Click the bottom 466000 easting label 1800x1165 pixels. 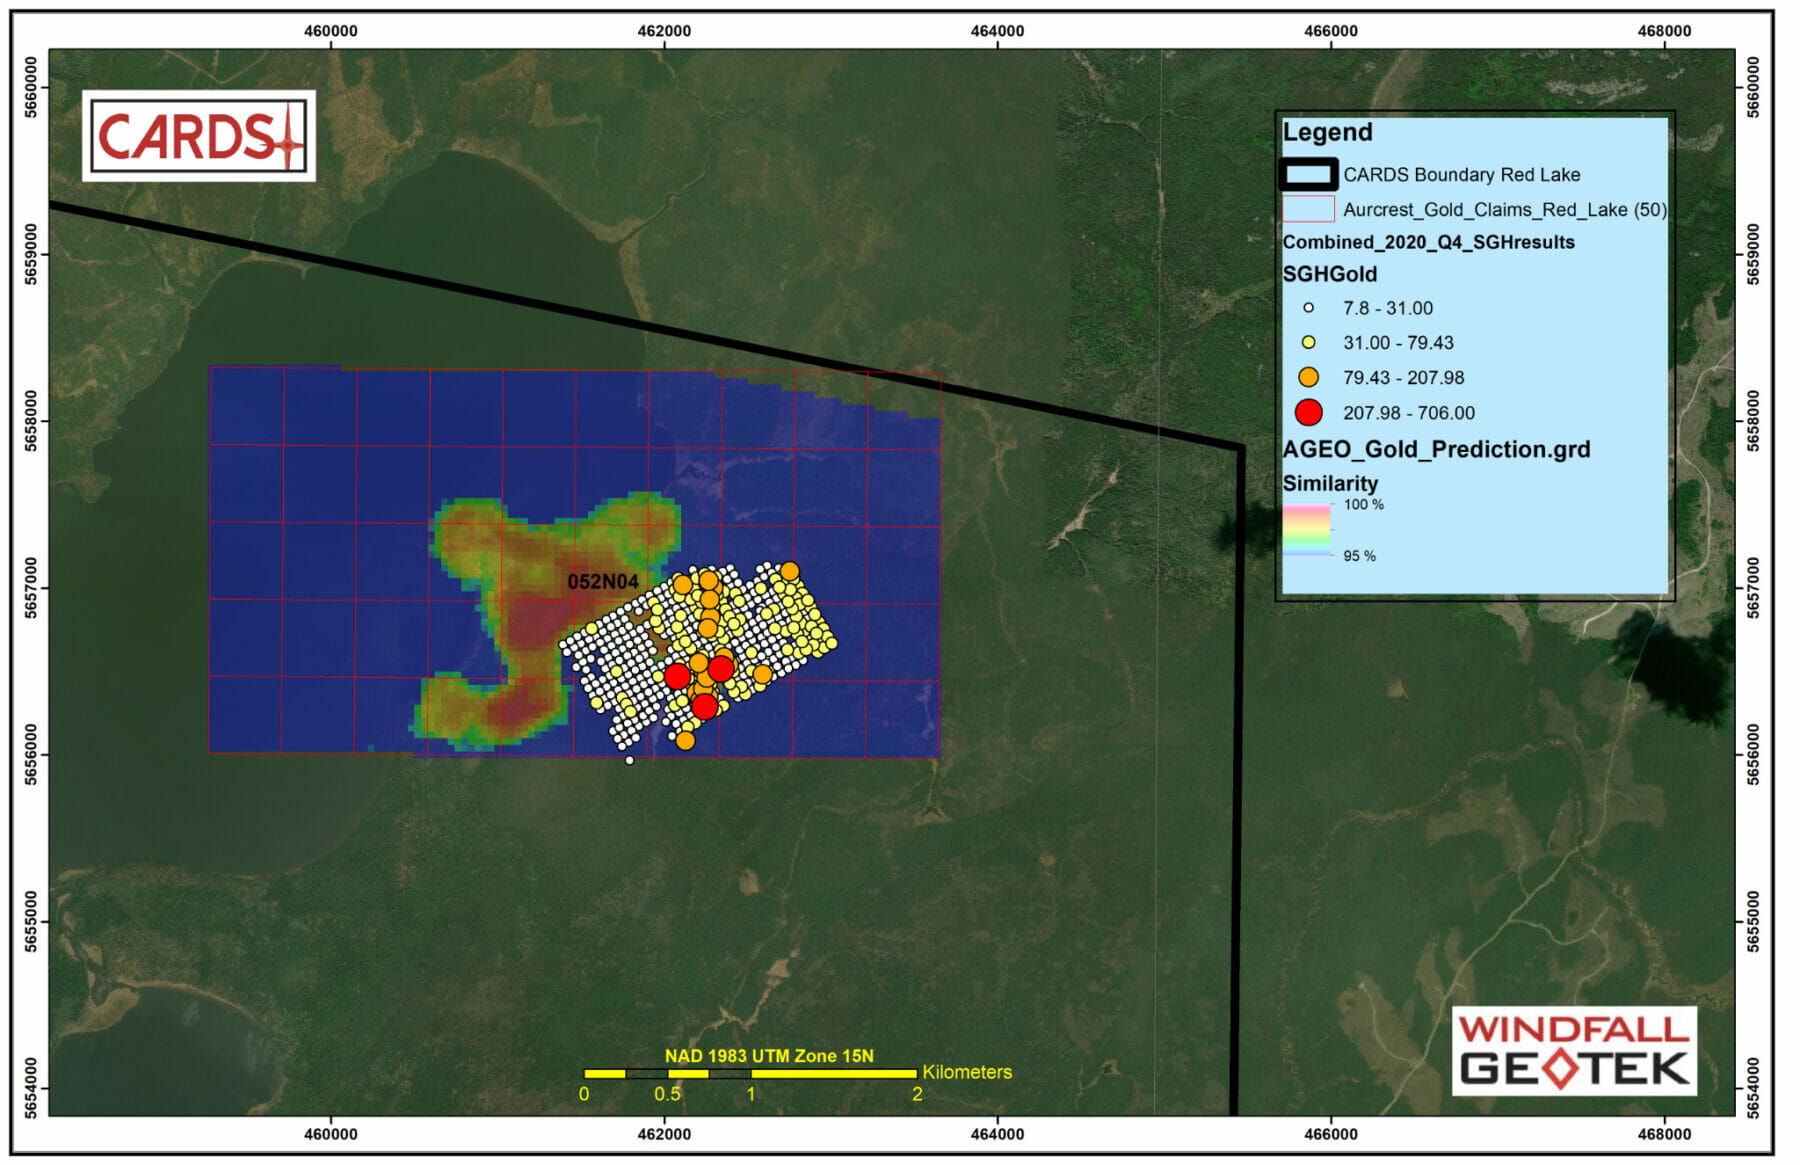pos(1331,1134)
